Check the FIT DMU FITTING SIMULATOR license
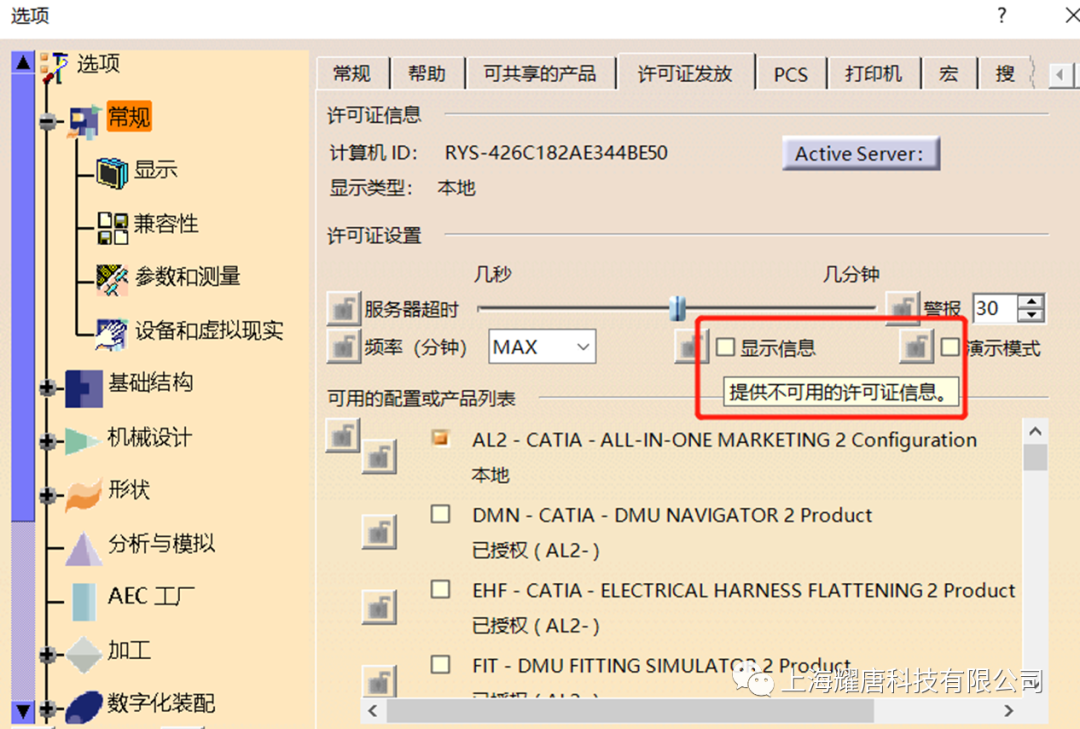 [440, 664]
